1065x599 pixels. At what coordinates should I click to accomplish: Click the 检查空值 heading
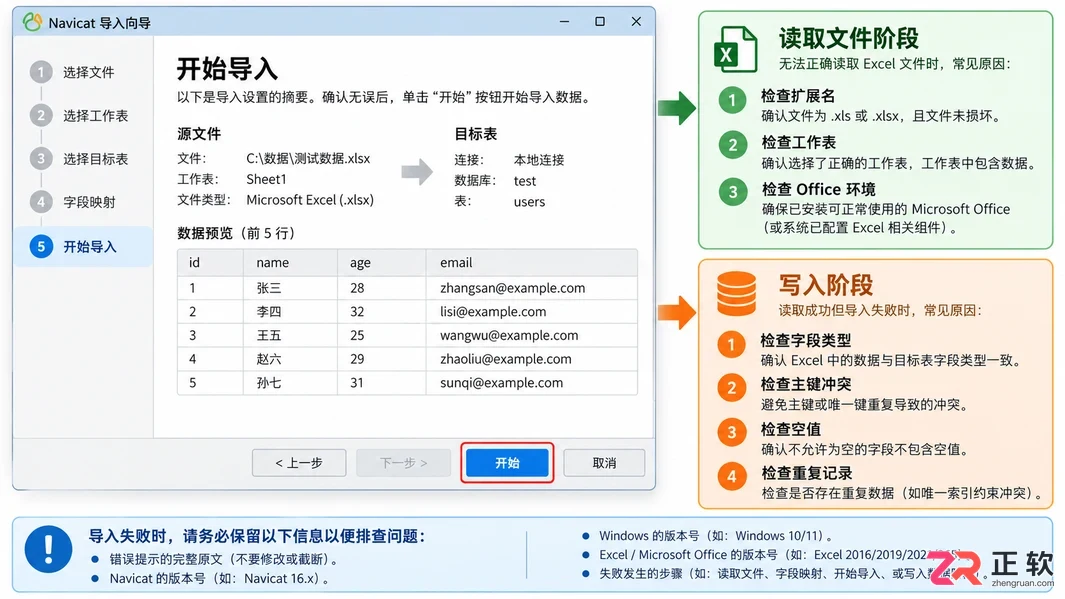pos(791,429)
